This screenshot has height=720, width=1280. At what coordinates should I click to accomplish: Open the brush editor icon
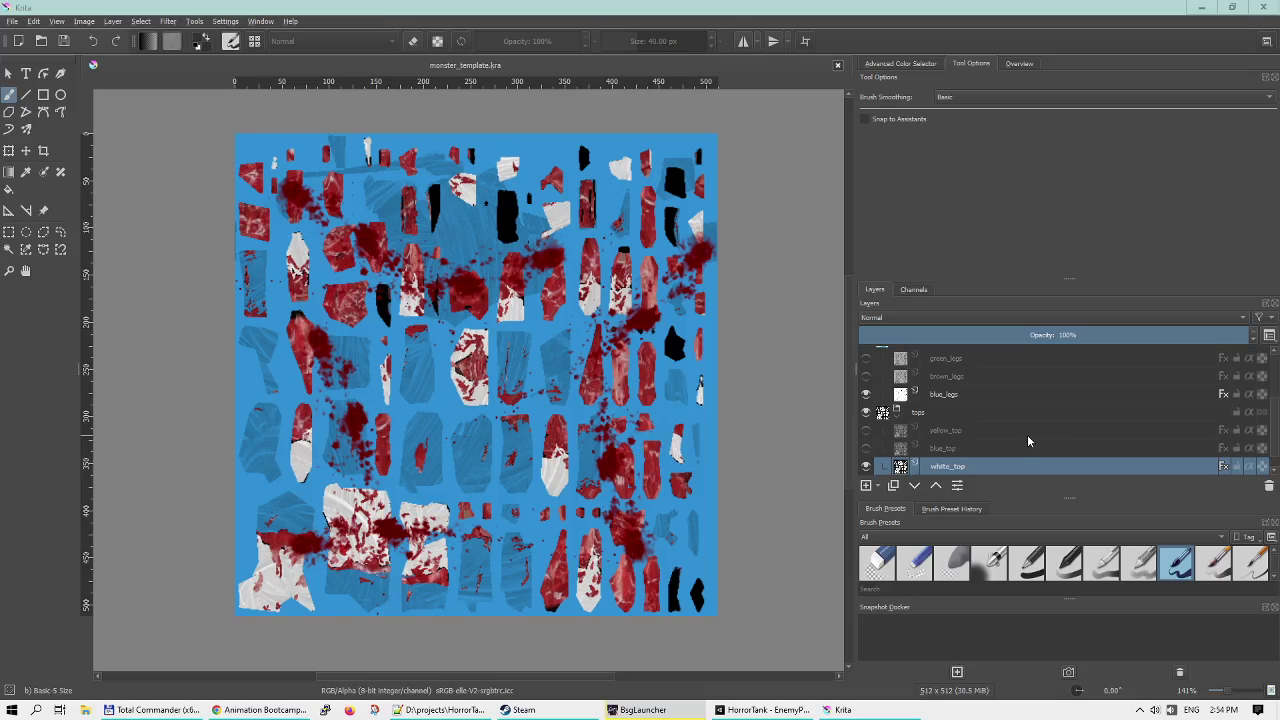click(x=231, y=41)
